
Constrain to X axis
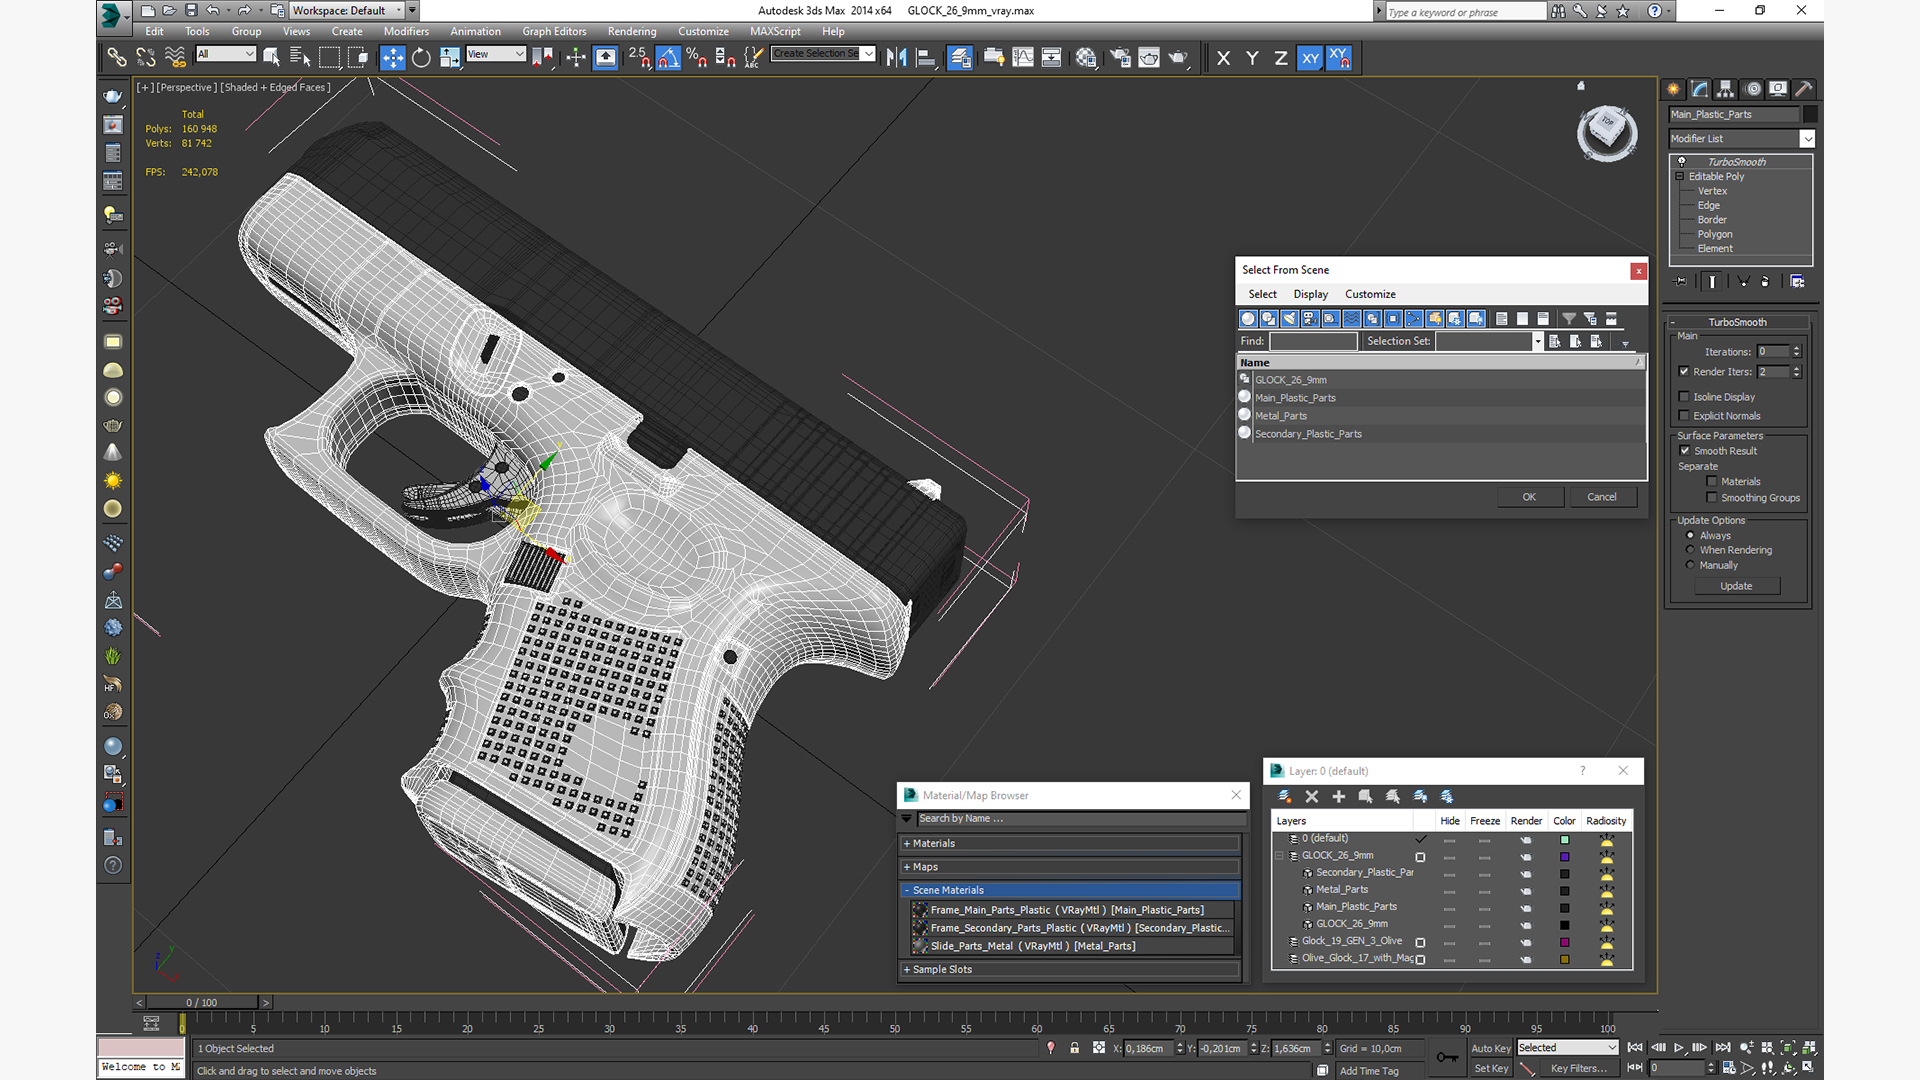coord(1223,58)
